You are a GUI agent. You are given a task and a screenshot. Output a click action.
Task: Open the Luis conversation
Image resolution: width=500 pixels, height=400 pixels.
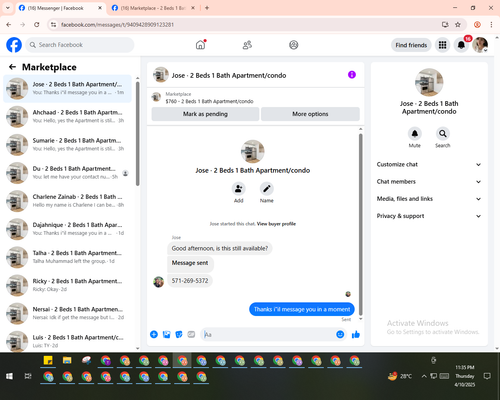coord(67,341)
